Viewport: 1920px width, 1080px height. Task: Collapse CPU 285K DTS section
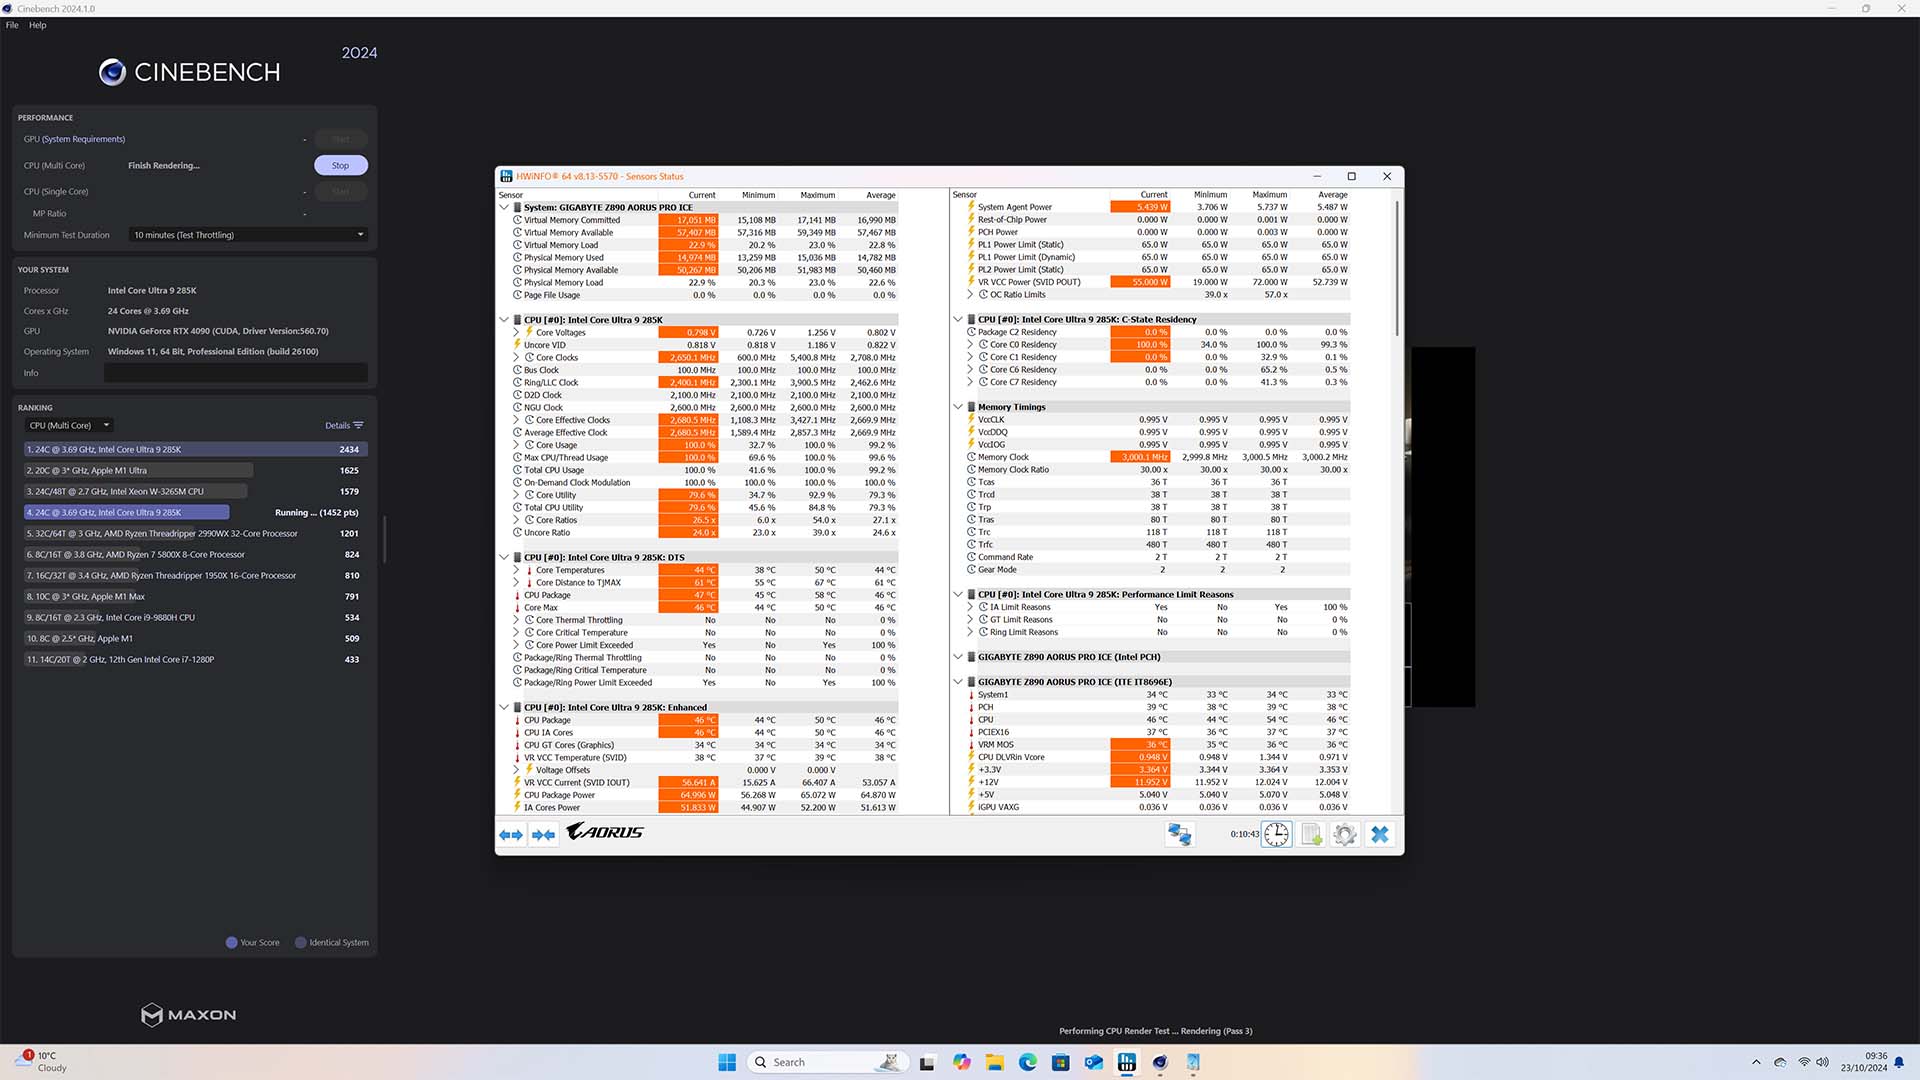coord(504,557)
